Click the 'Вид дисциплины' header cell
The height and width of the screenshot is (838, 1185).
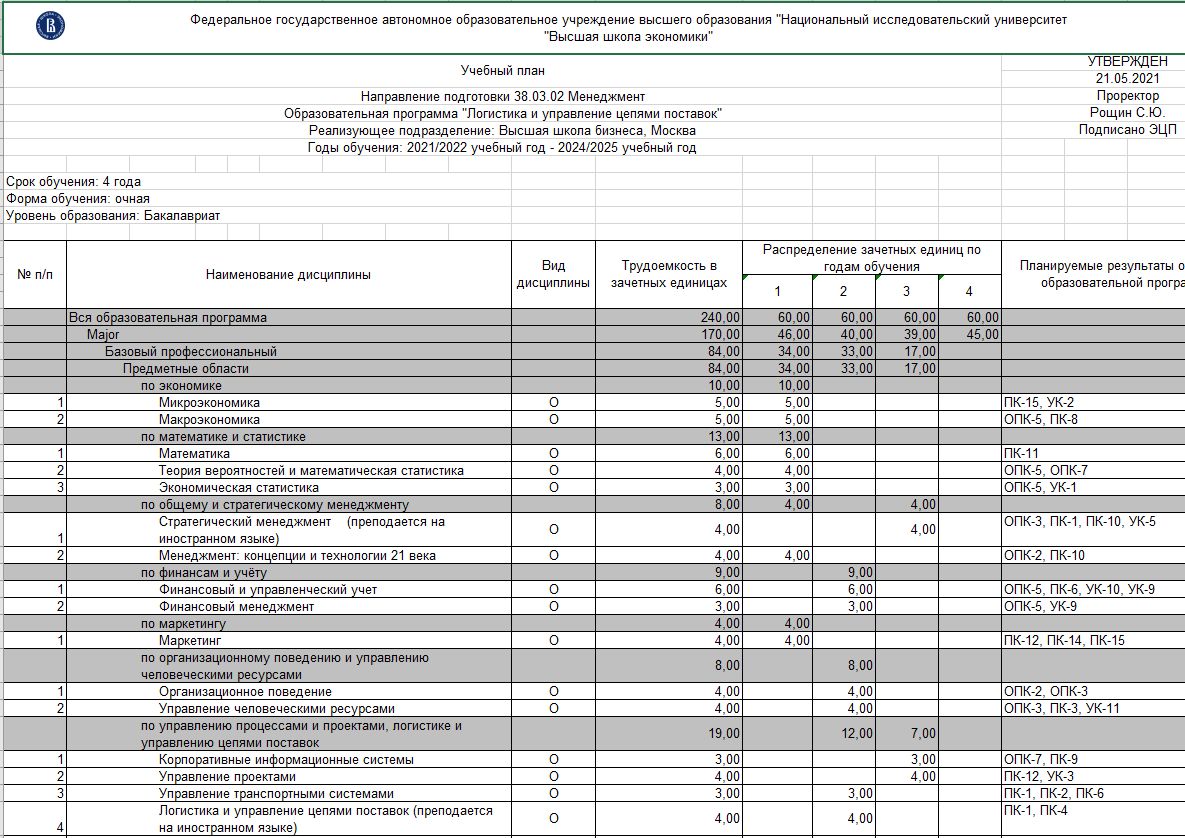553,274
